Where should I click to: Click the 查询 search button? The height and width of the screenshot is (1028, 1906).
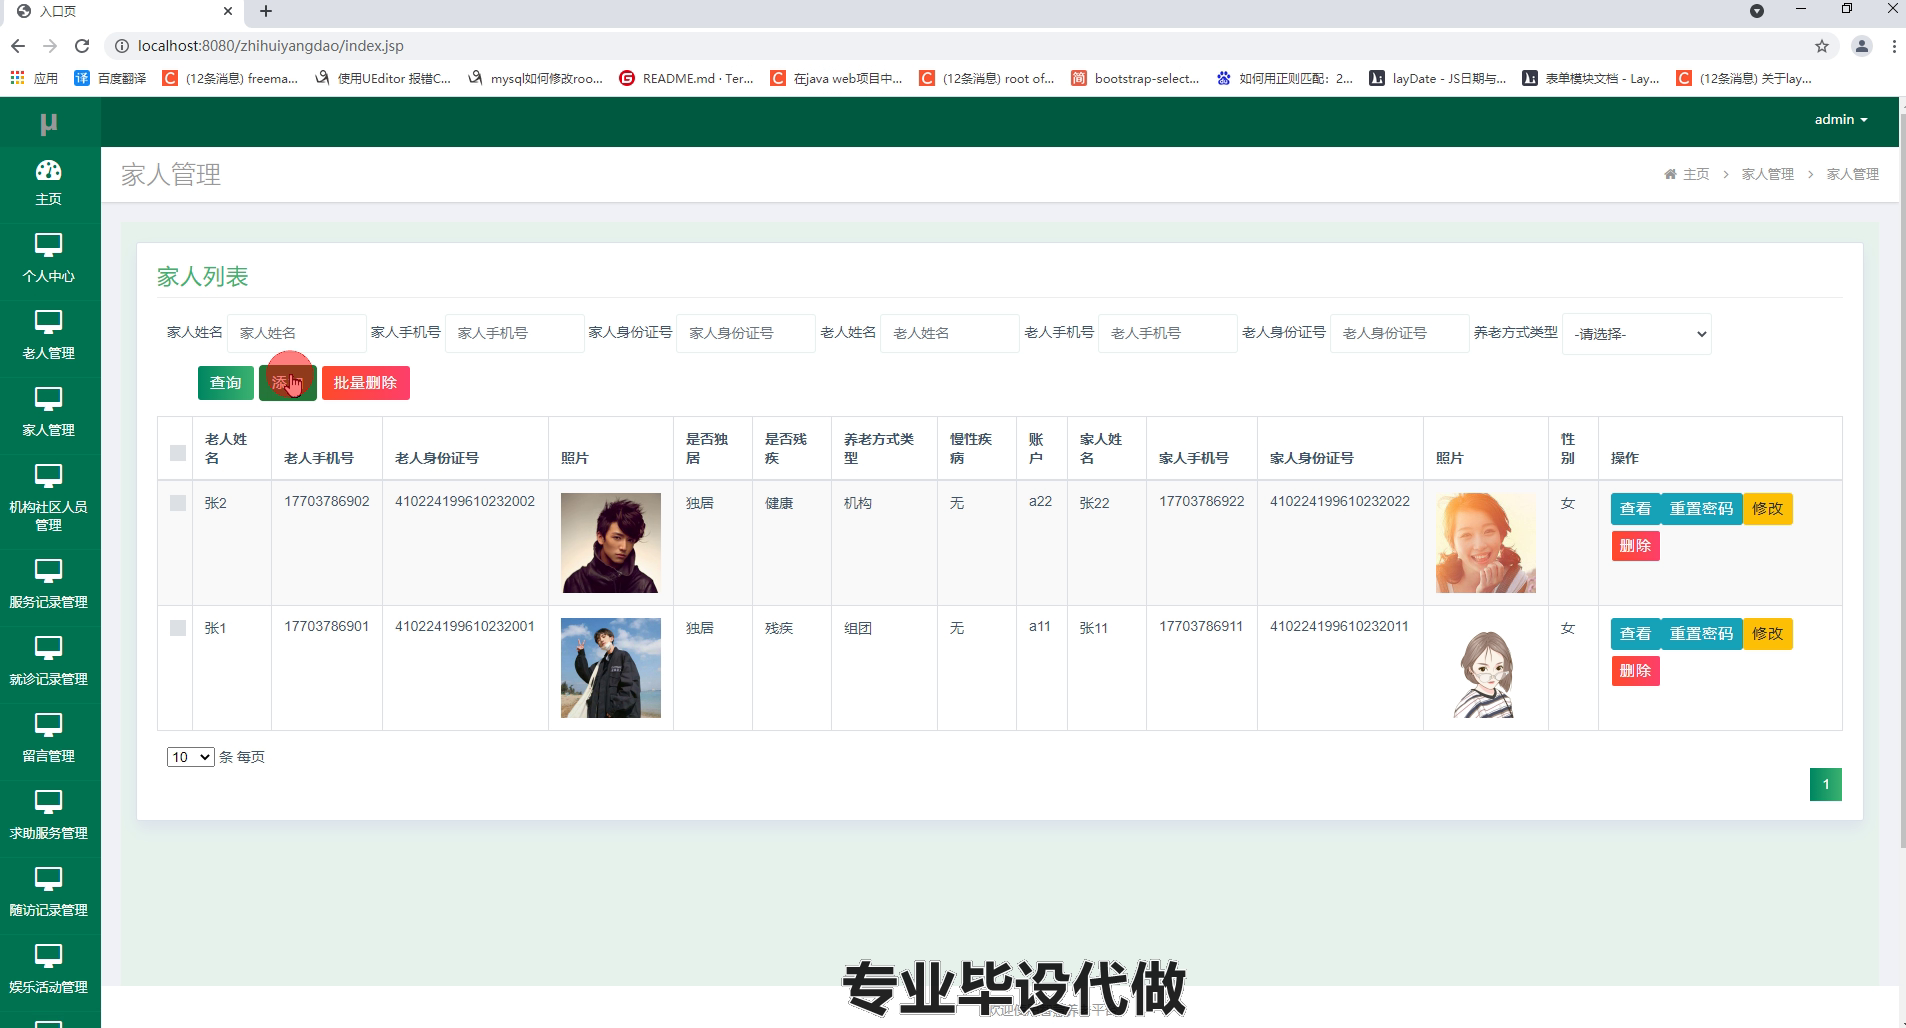(225, 383)
